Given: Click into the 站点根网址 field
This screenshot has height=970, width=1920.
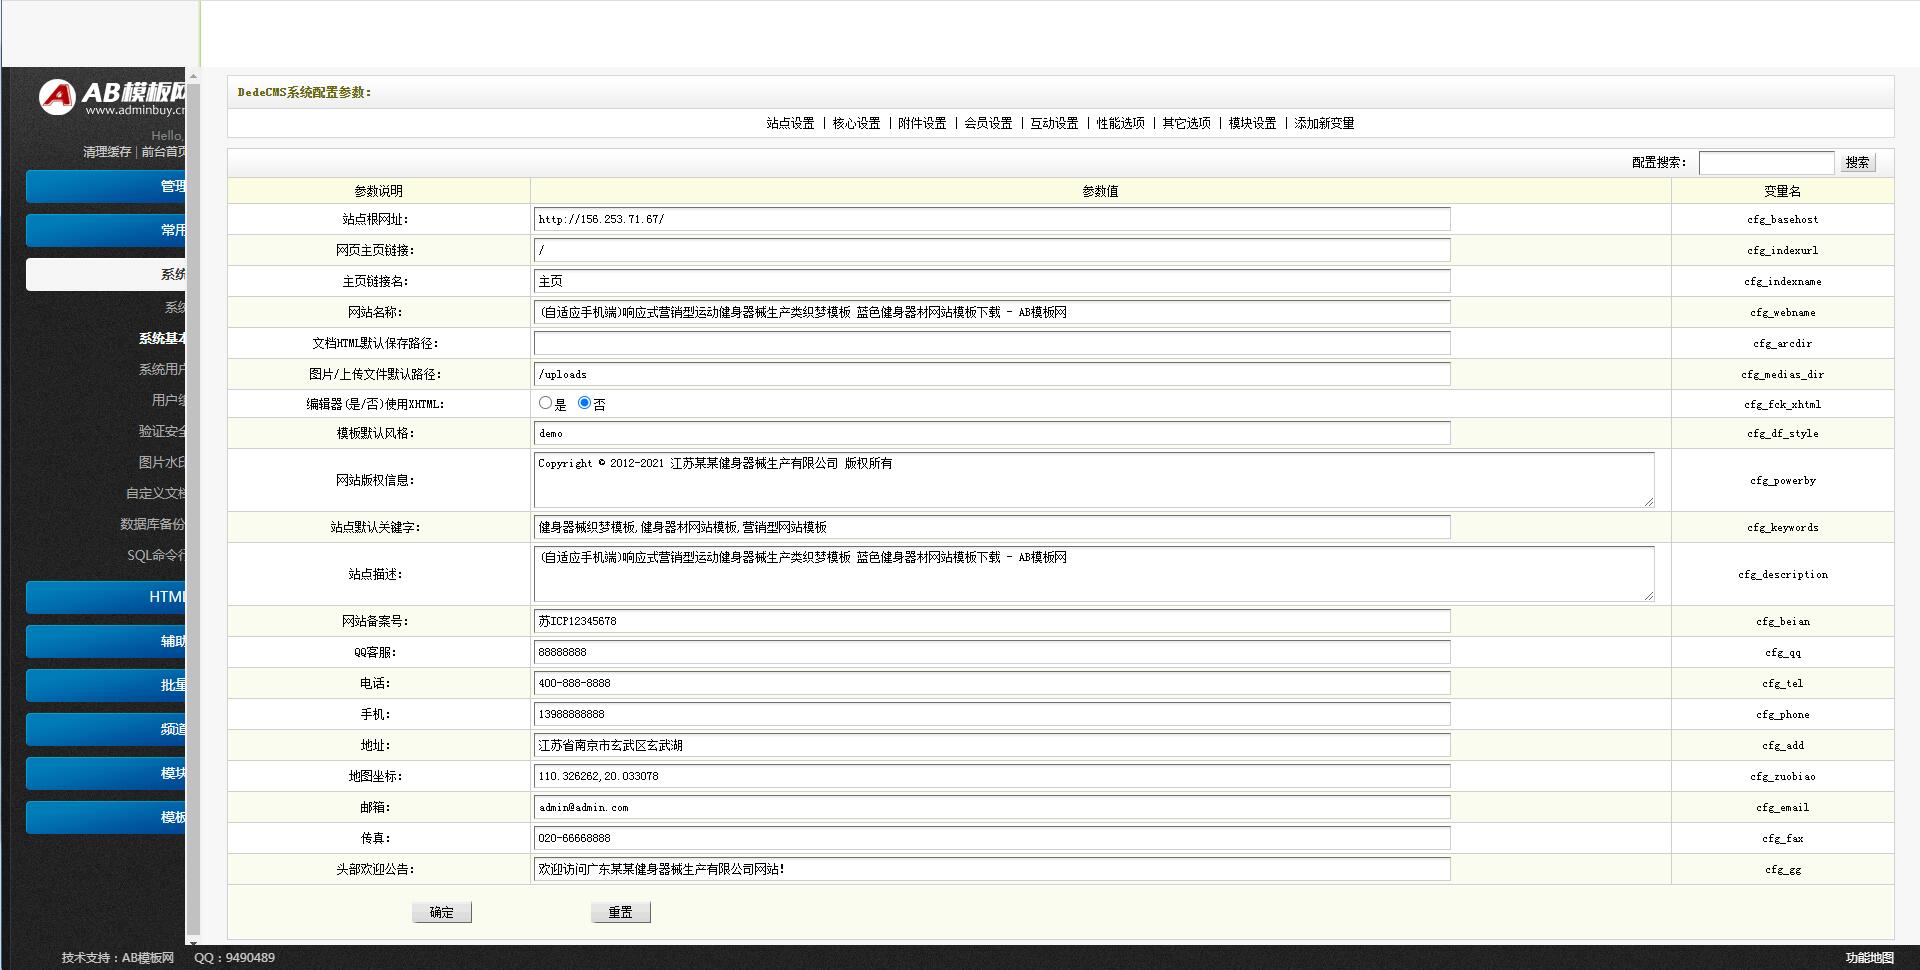Looking at the screenshot, I should 991,219.
